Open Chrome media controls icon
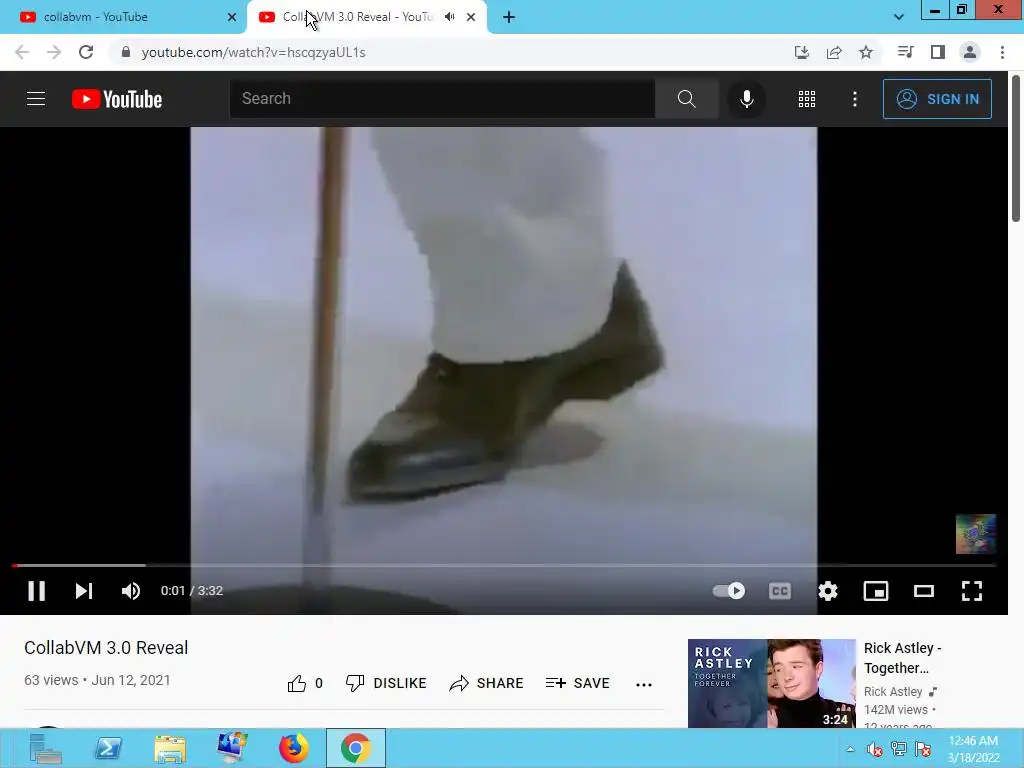The height and width of the screenshot is (768, 1024). tap(905, 52)
